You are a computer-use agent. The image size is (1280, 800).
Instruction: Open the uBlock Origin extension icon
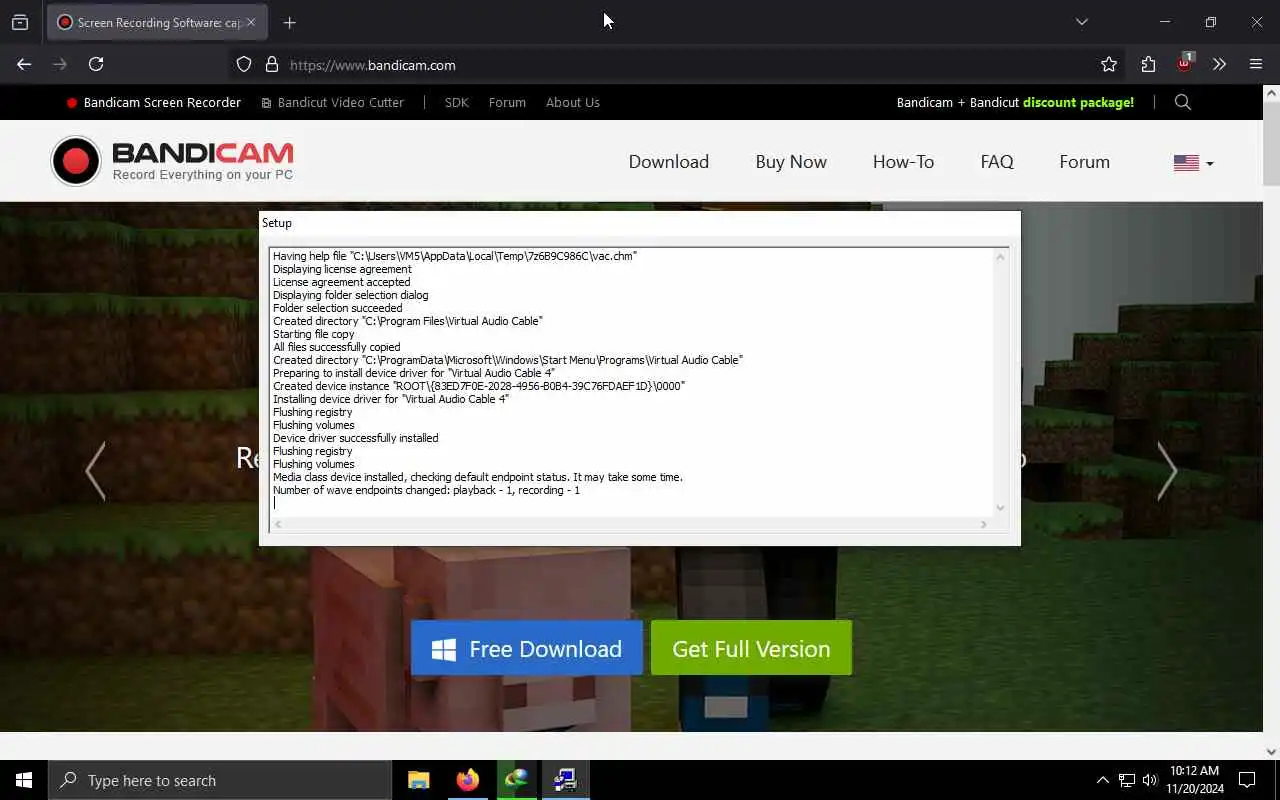[x=1185, y=63]
